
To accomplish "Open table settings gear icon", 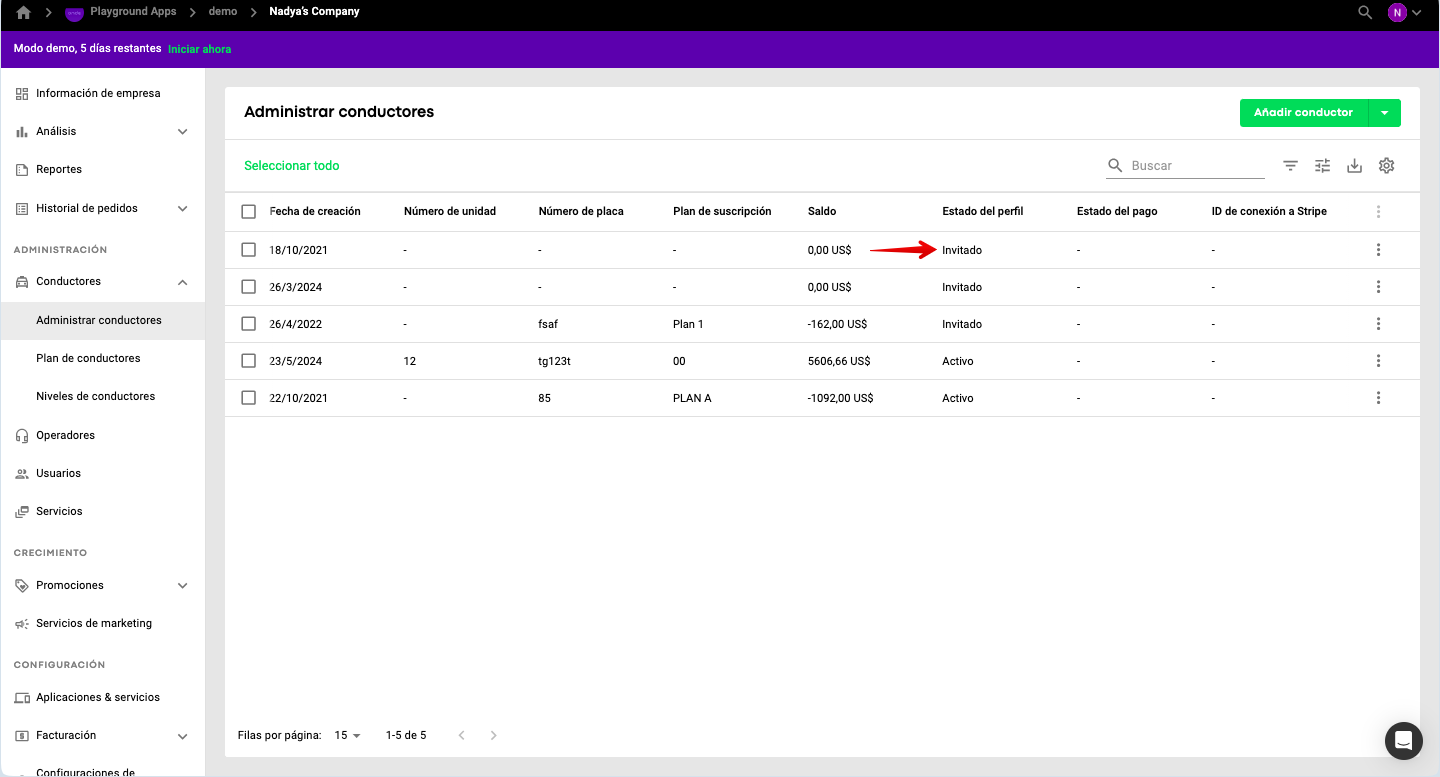I will [1386, 166].
